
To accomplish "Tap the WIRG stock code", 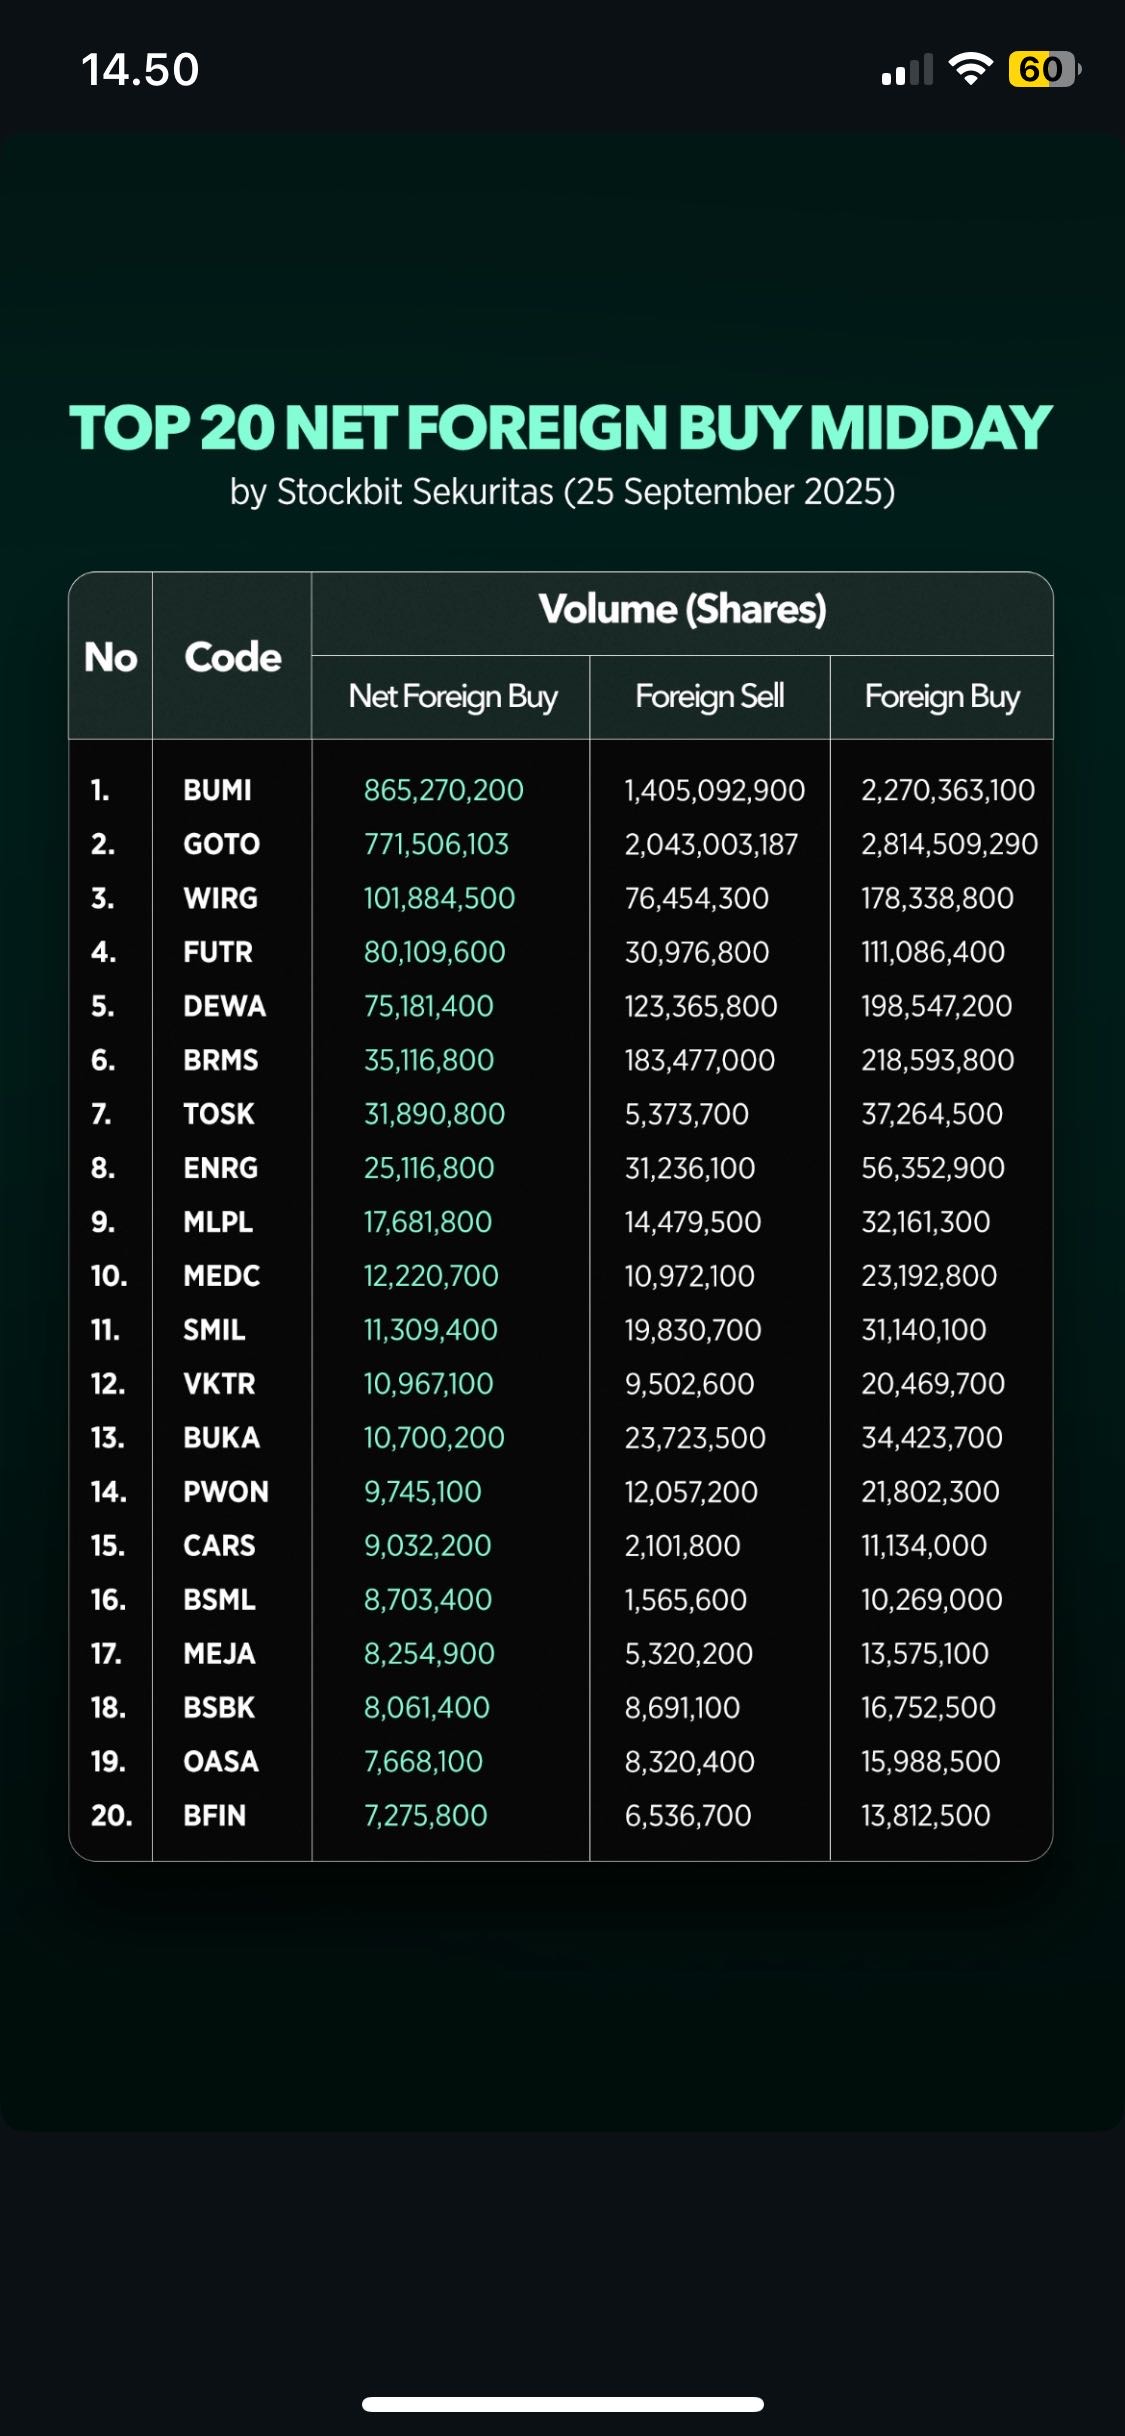I will (220, 898).
